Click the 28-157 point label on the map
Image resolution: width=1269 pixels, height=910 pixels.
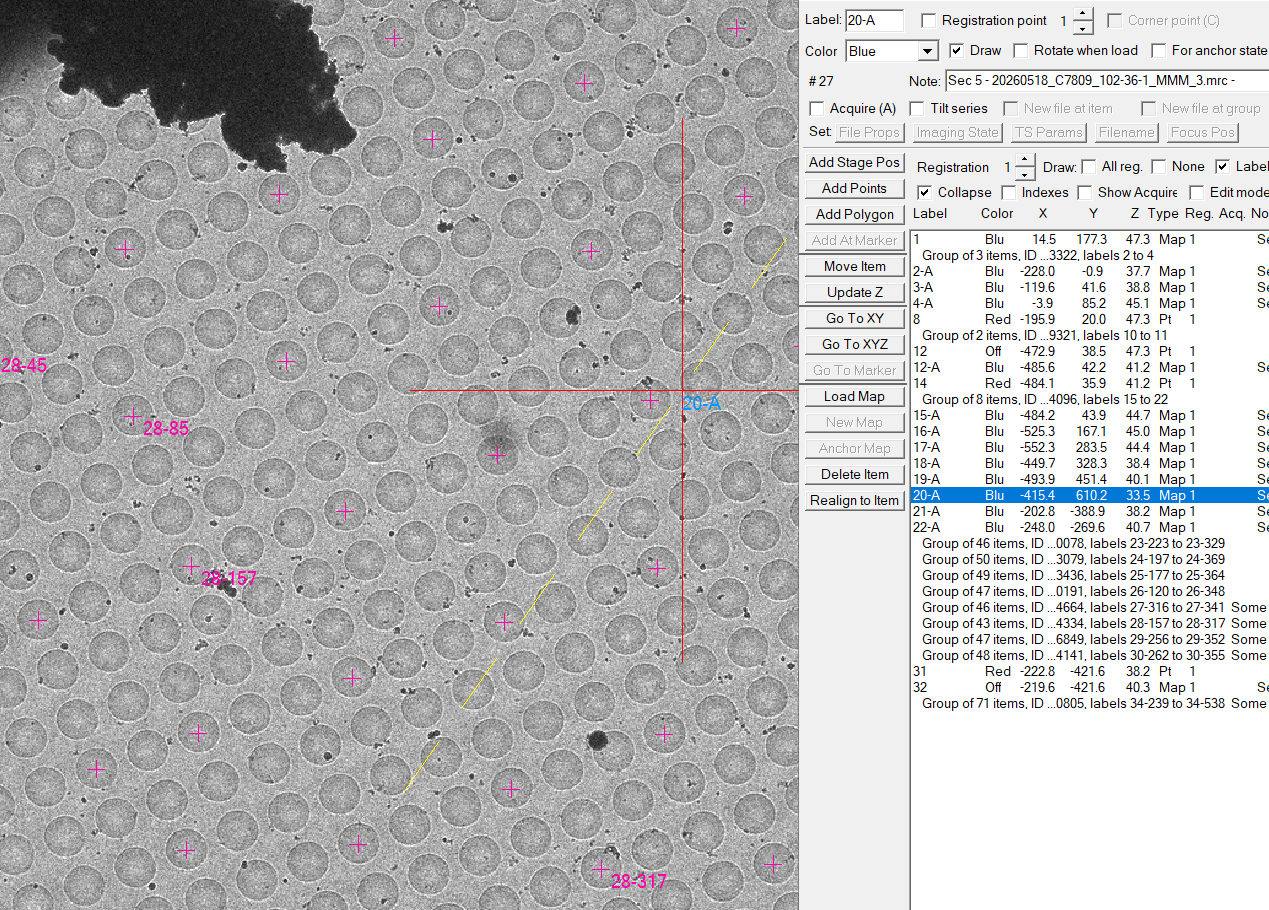pyautogui.click(x=230, y=579)
